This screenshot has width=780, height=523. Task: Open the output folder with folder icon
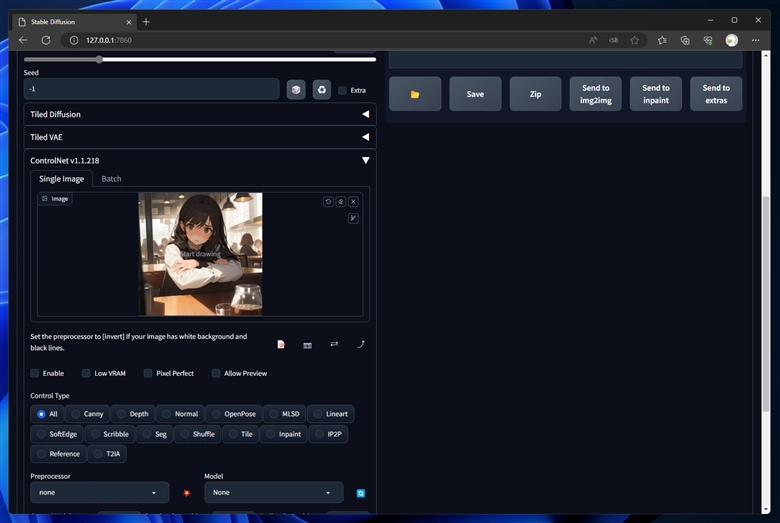click(414, 94)
